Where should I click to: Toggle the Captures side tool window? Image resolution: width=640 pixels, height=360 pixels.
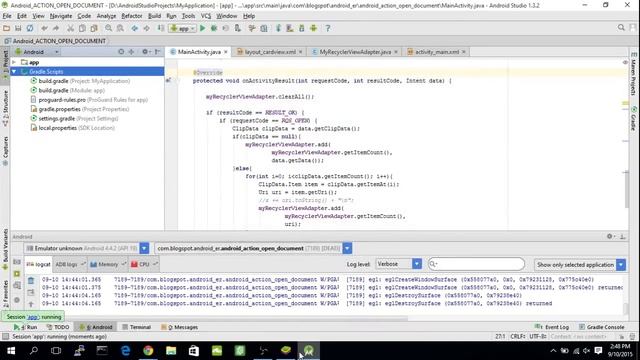click(x=5, y=151)
